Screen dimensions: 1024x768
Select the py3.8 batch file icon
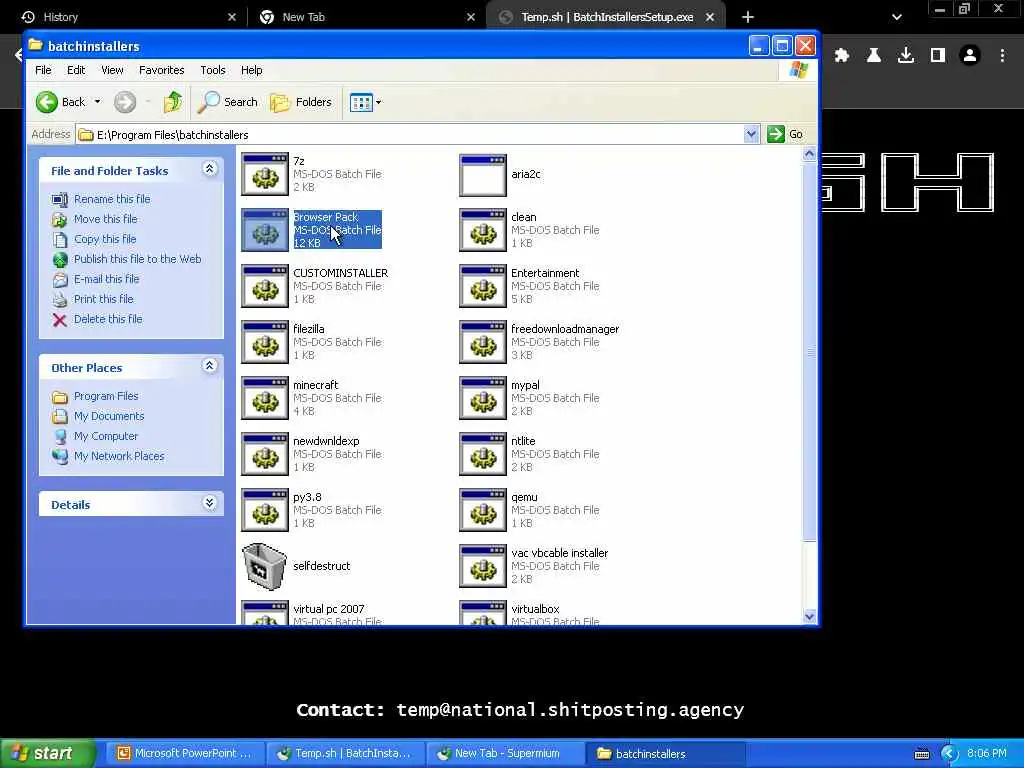[x=264, y=510]
